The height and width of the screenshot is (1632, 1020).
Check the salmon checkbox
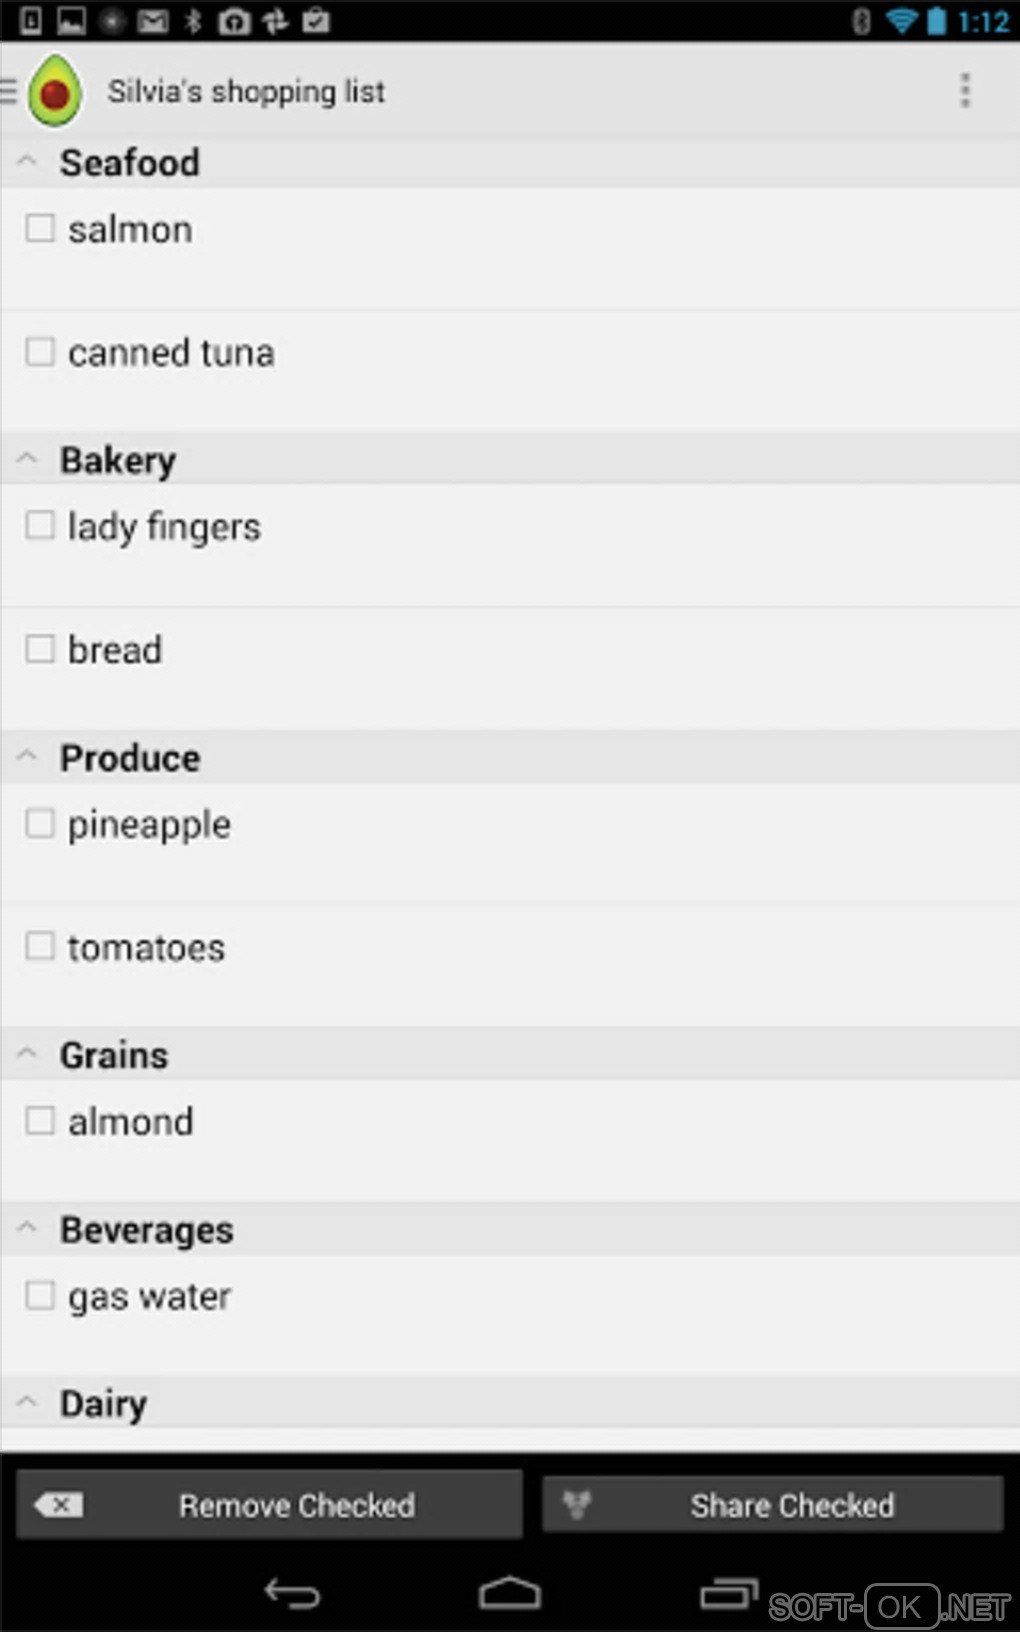click(40, 229)
